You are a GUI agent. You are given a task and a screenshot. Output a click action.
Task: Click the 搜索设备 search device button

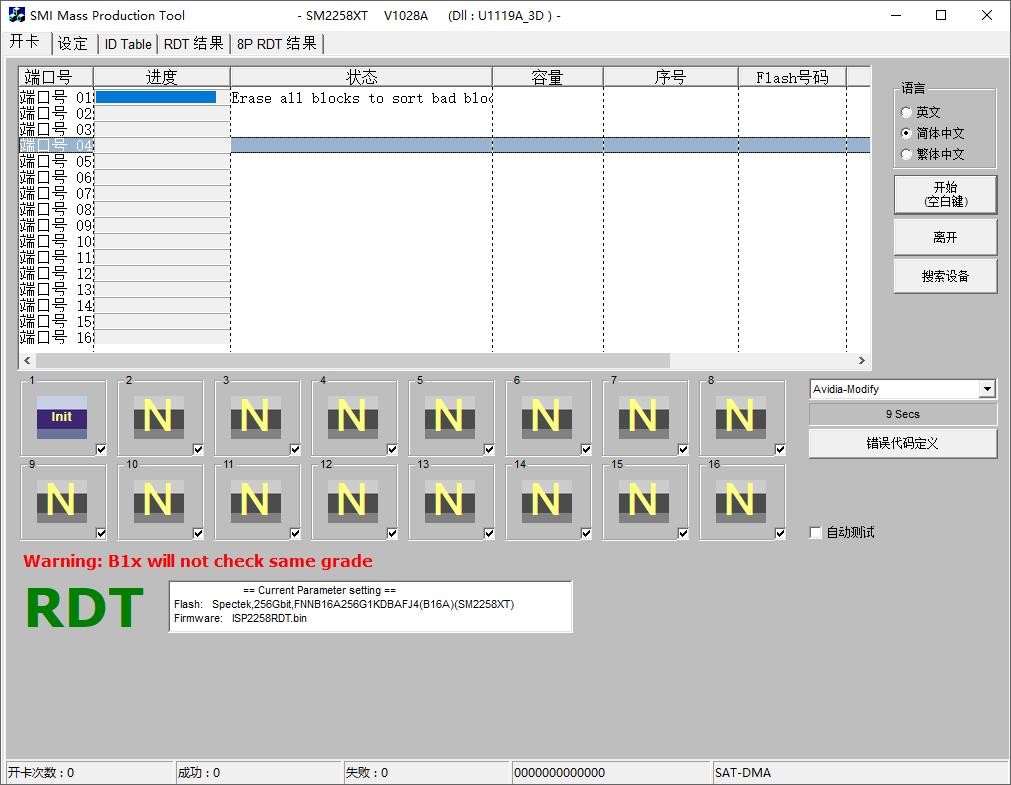click(945, 276)
